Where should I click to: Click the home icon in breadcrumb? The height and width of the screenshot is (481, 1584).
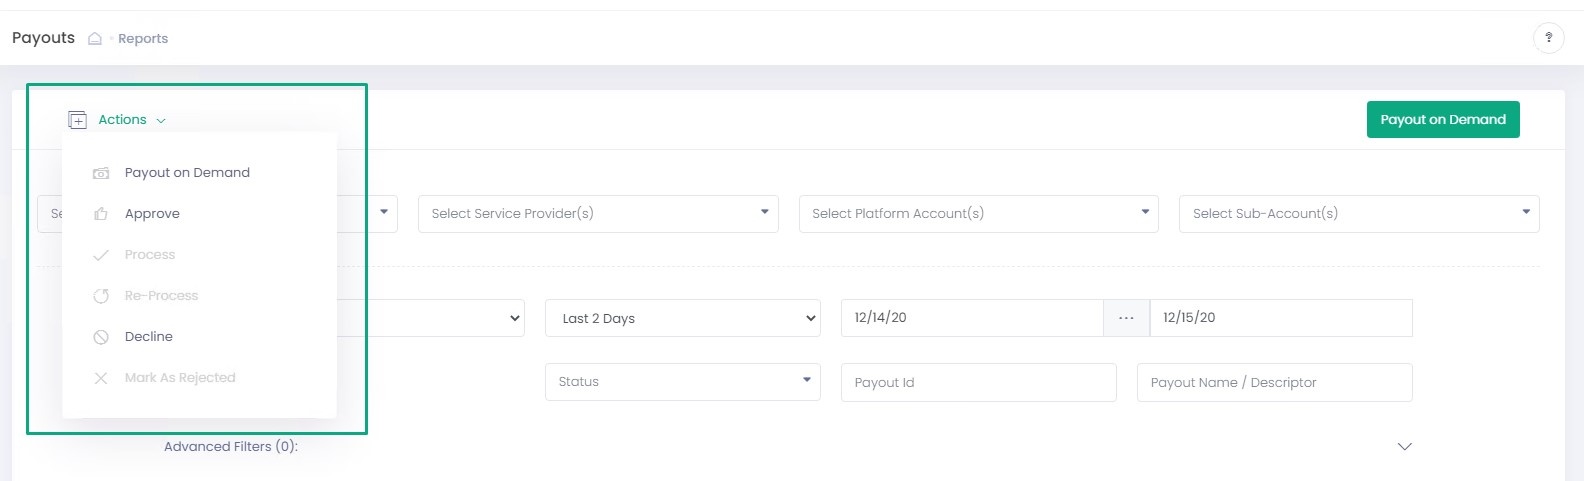pos(95,39)
